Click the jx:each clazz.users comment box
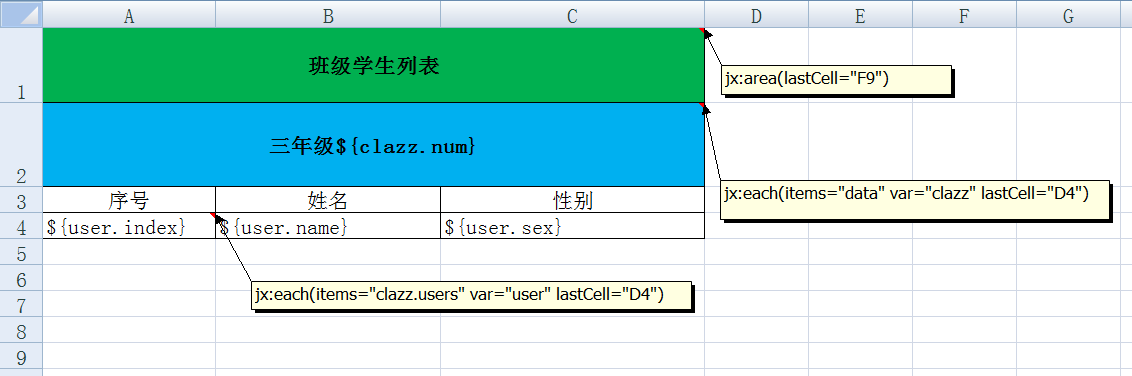1132x376 pixels. click(471, 294)
